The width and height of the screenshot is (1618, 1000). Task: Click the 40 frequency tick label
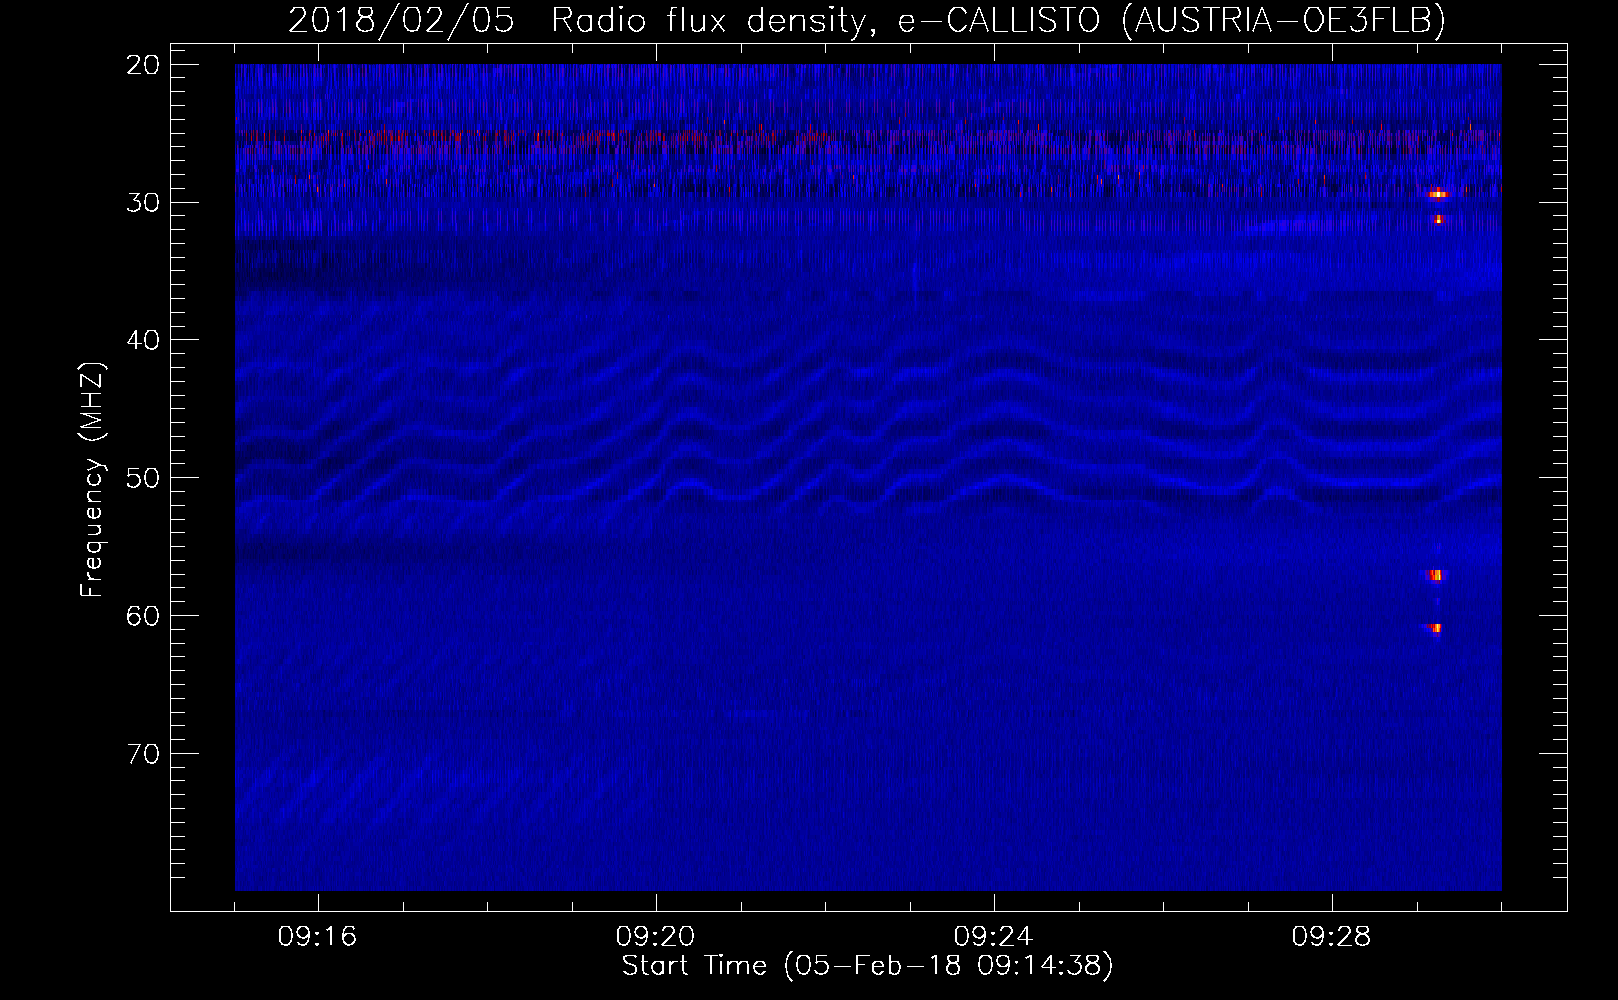(x=144, y=340)
